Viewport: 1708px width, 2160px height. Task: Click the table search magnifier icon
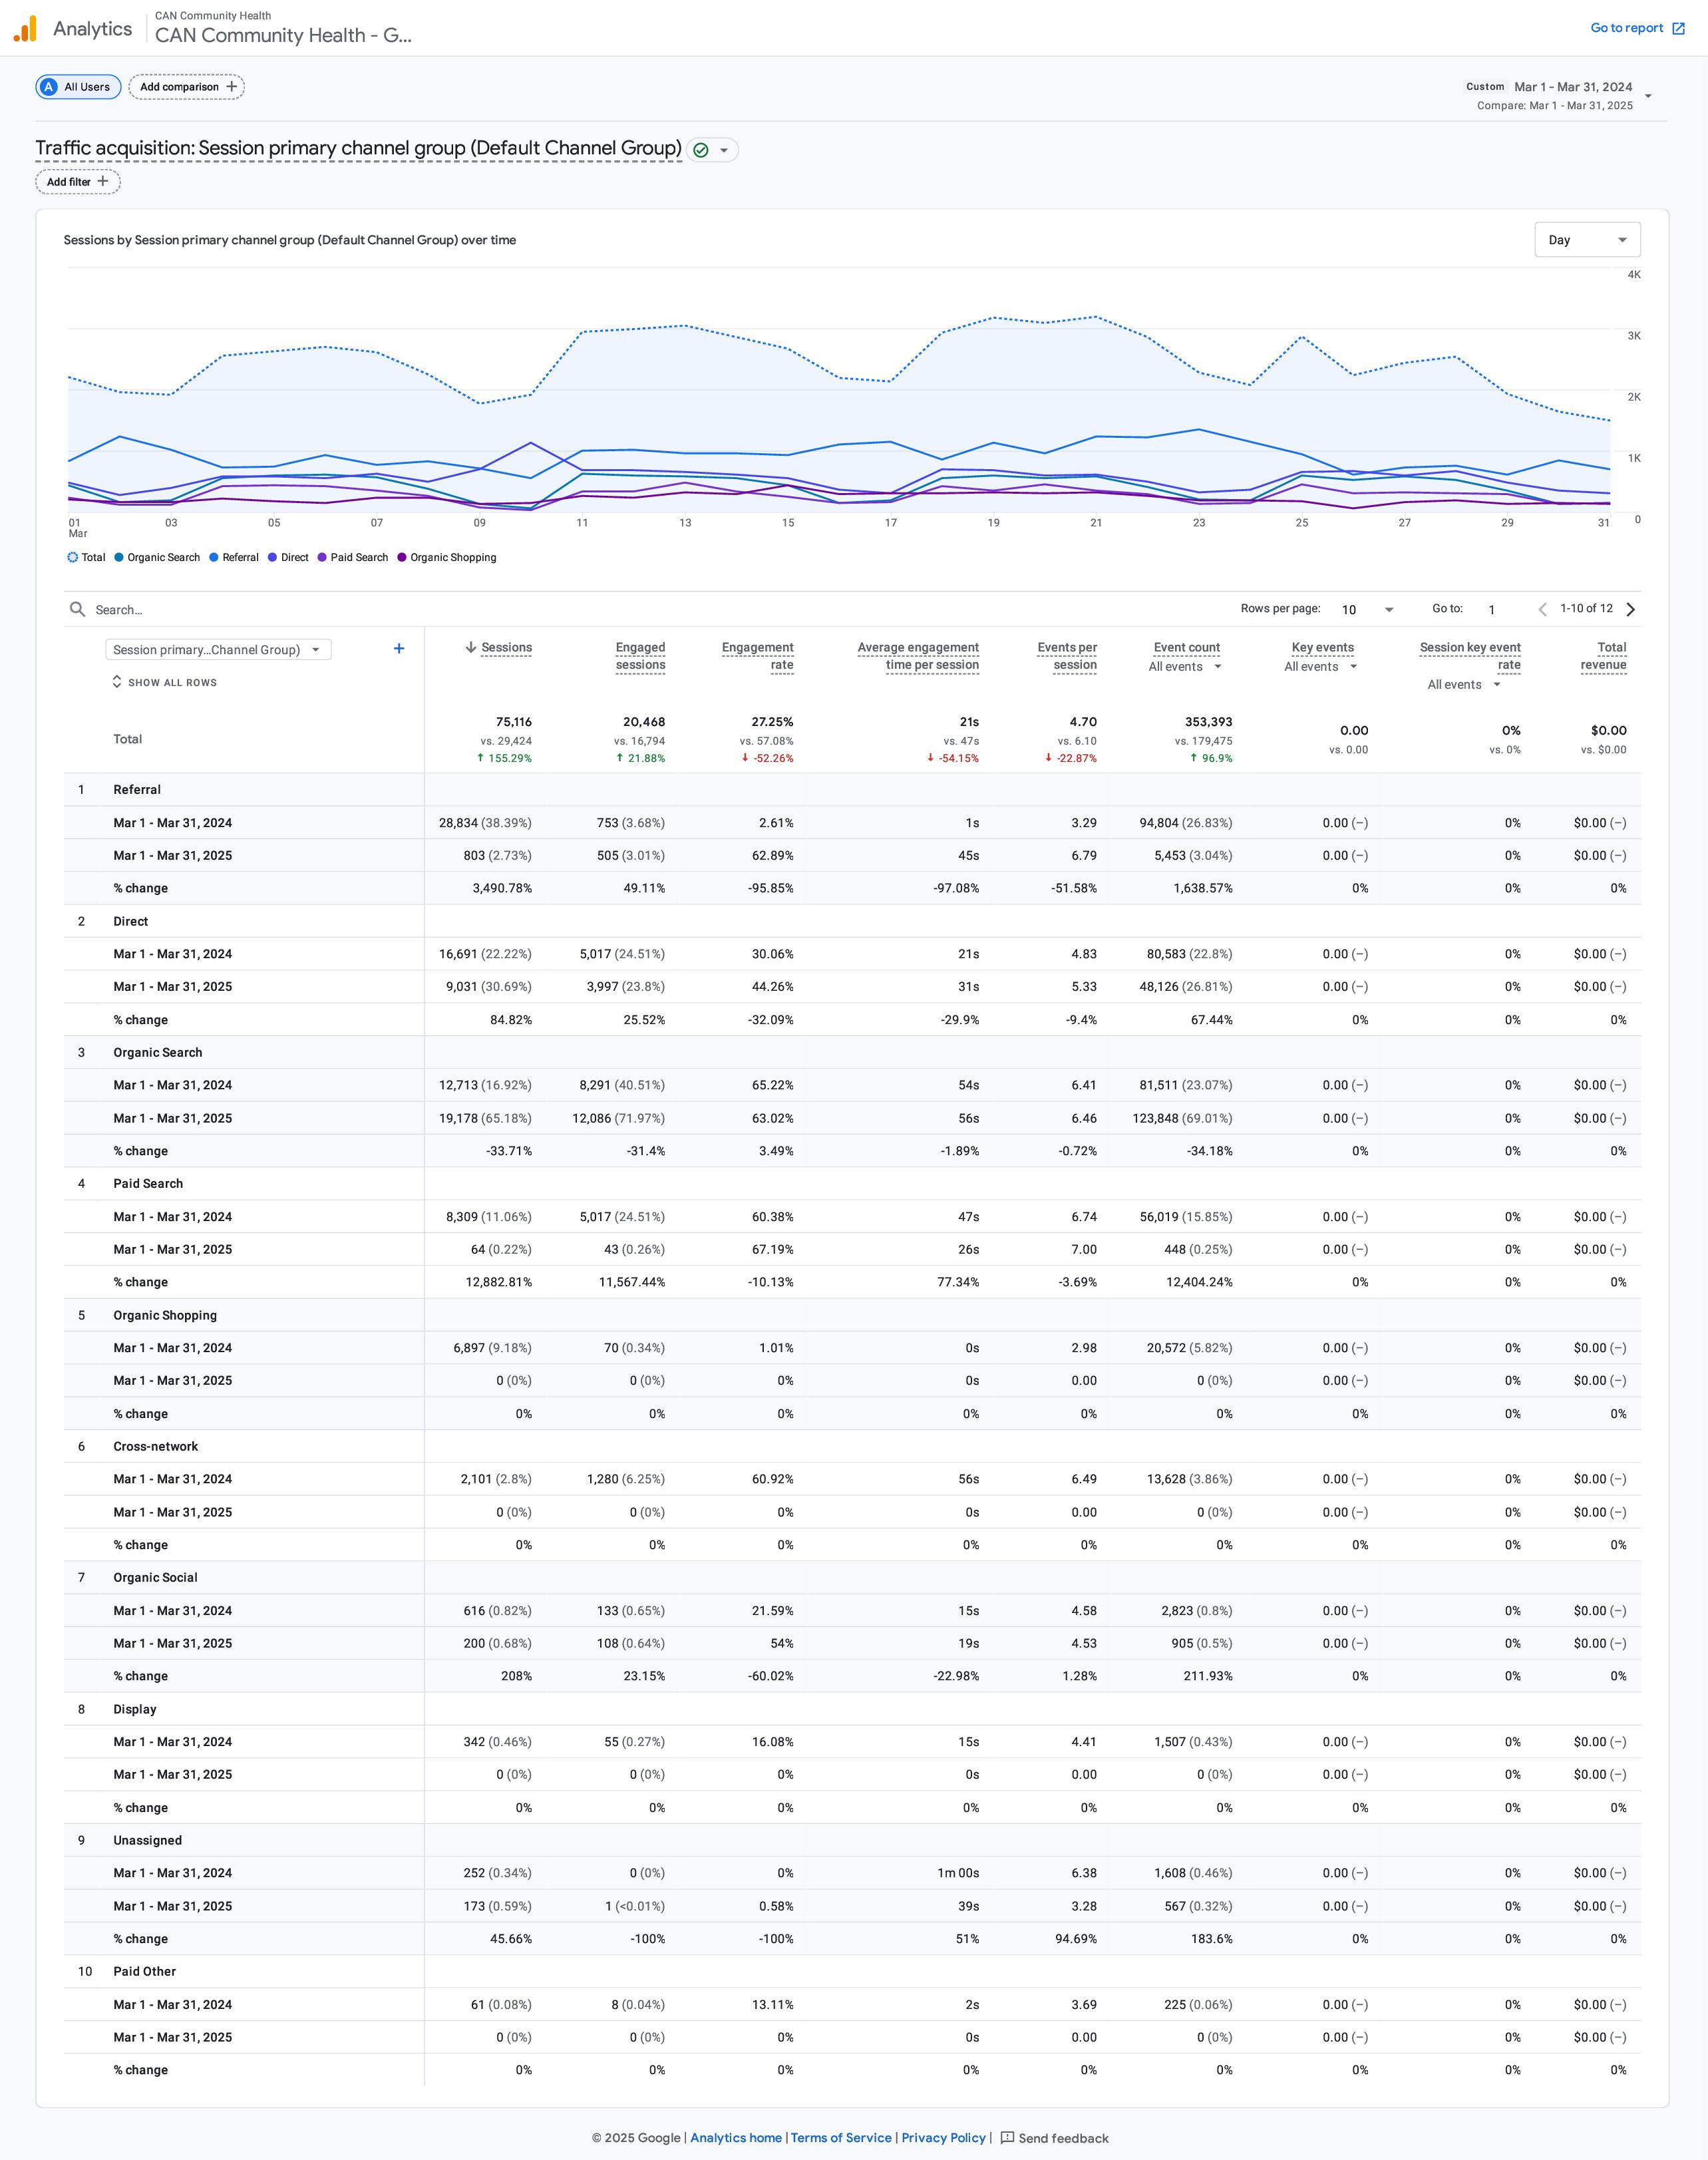[77, 609]
